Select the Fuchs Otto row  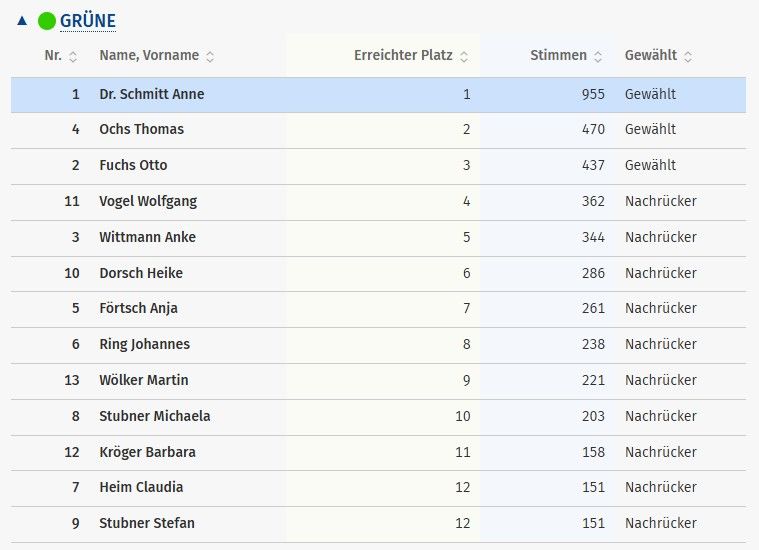(133, 165)
